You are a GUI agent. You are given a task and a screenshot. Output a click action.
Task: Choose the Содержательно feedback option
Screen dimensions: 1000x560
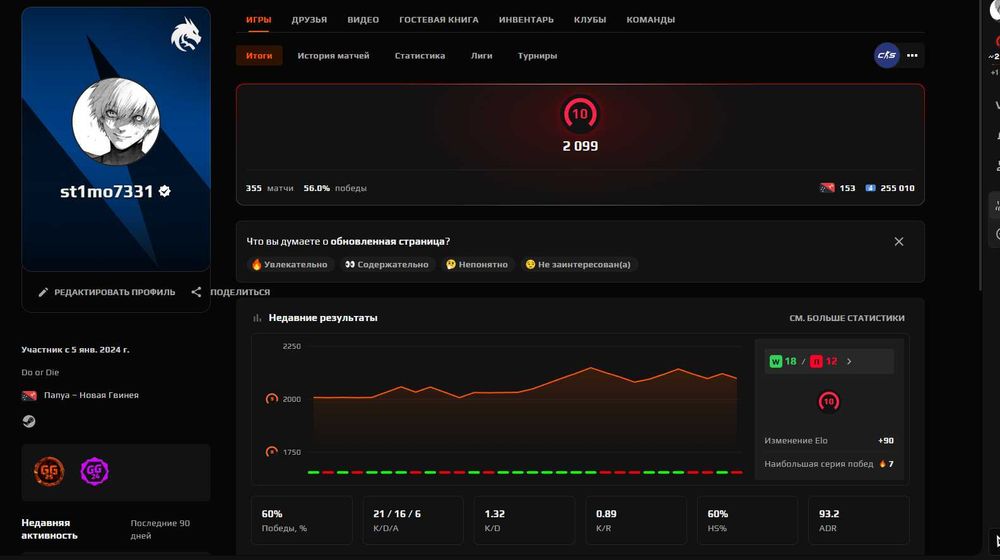pyautogui.click(x=386, y=264)
